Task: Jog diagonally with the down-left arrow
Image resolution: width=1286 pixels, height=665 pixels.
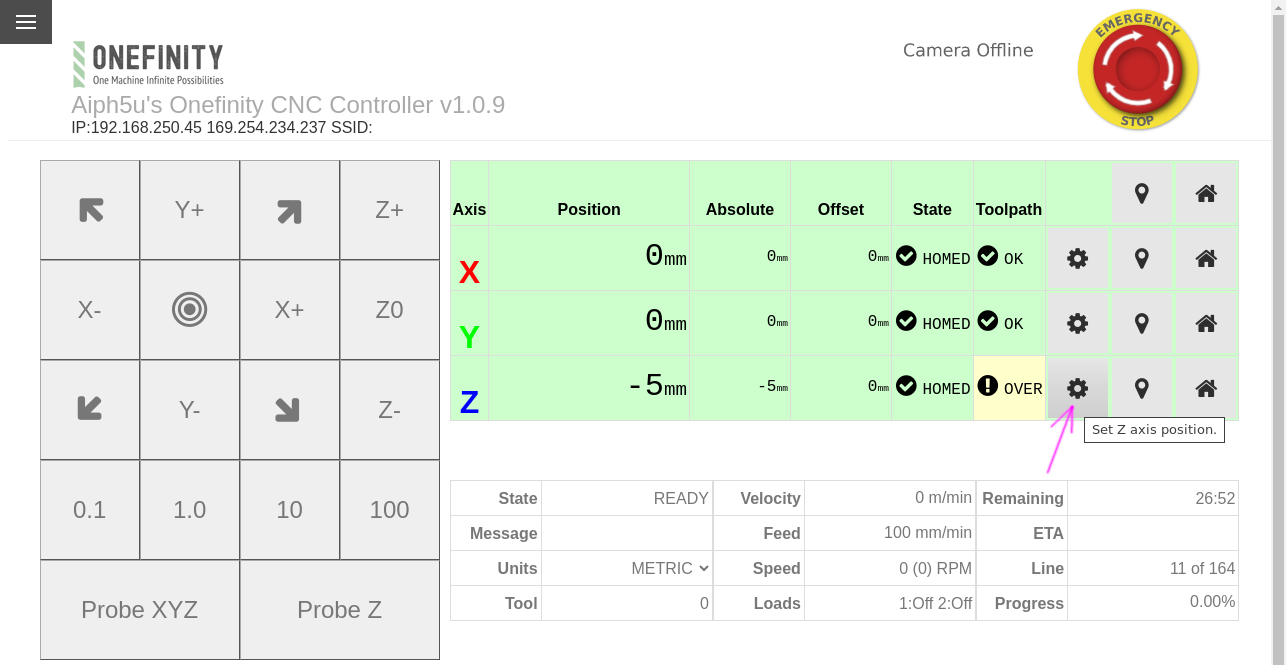Action: (90, 410)
